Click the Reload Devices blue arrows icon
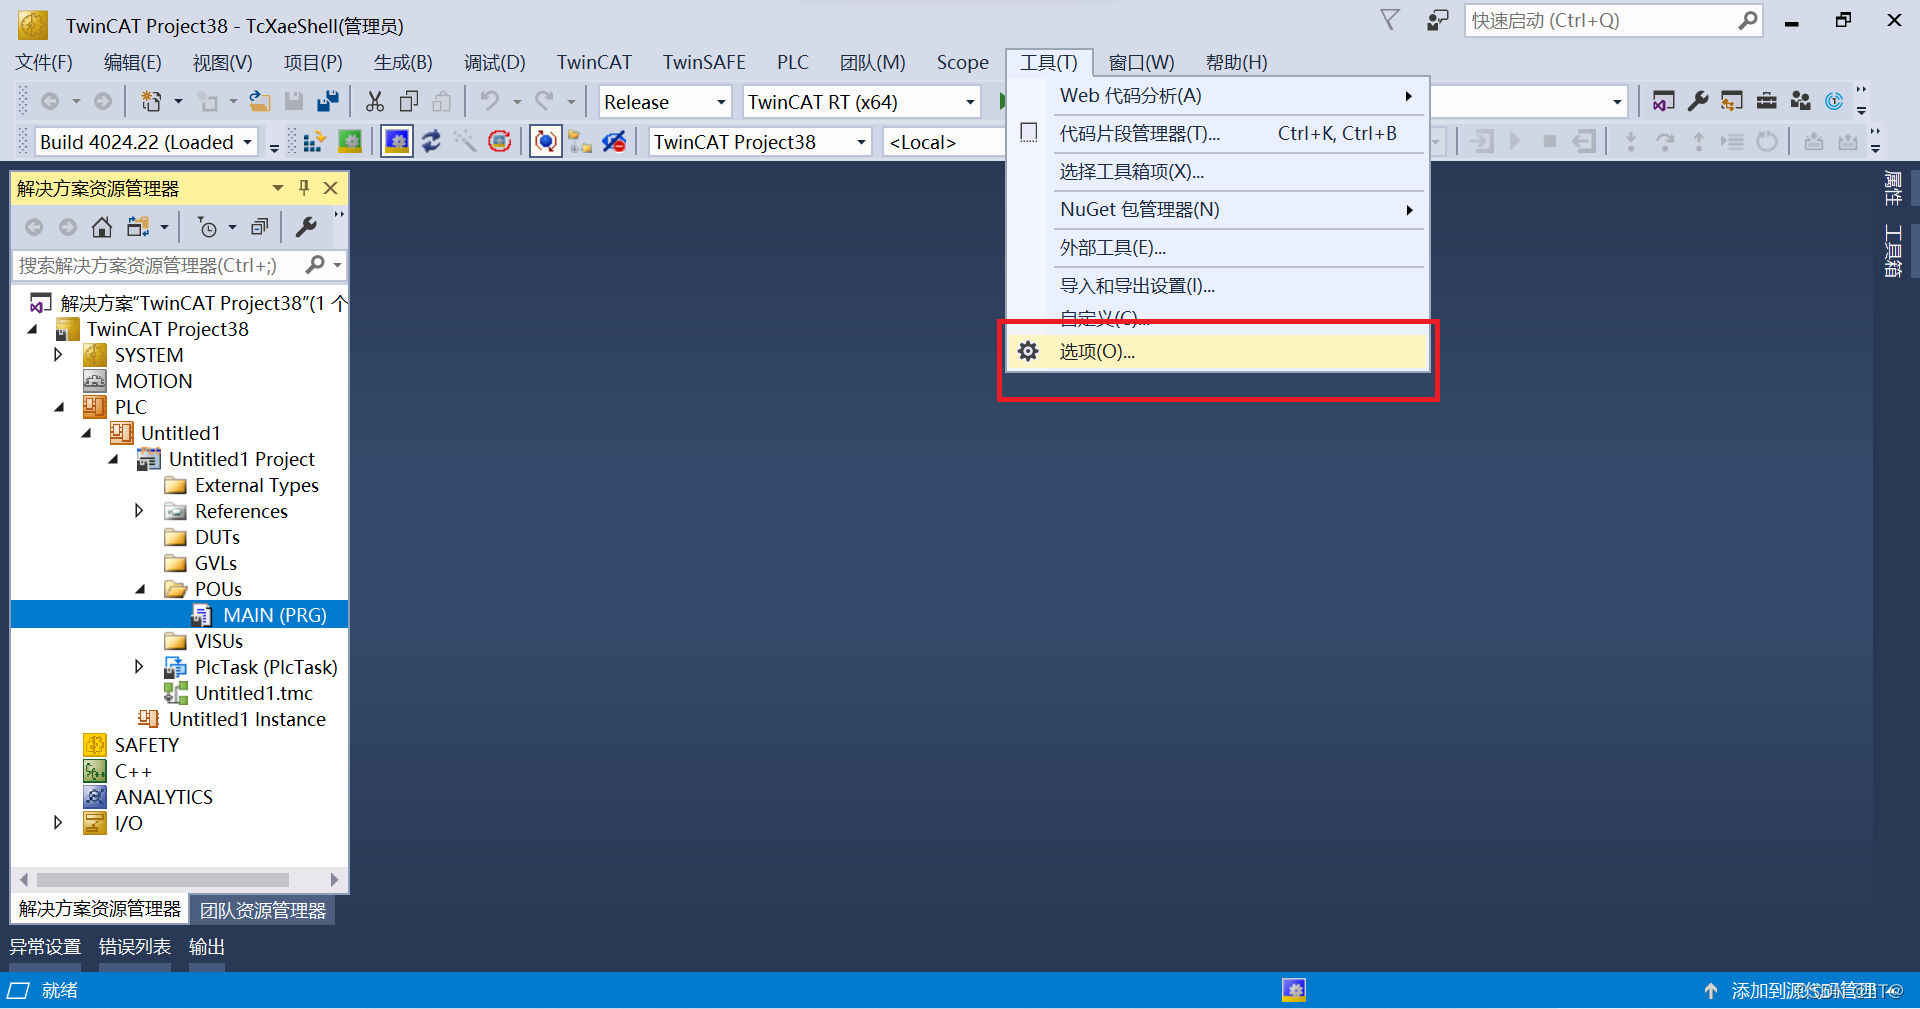The height and width of the screenshot is (1009, 1920). [431, 142]
